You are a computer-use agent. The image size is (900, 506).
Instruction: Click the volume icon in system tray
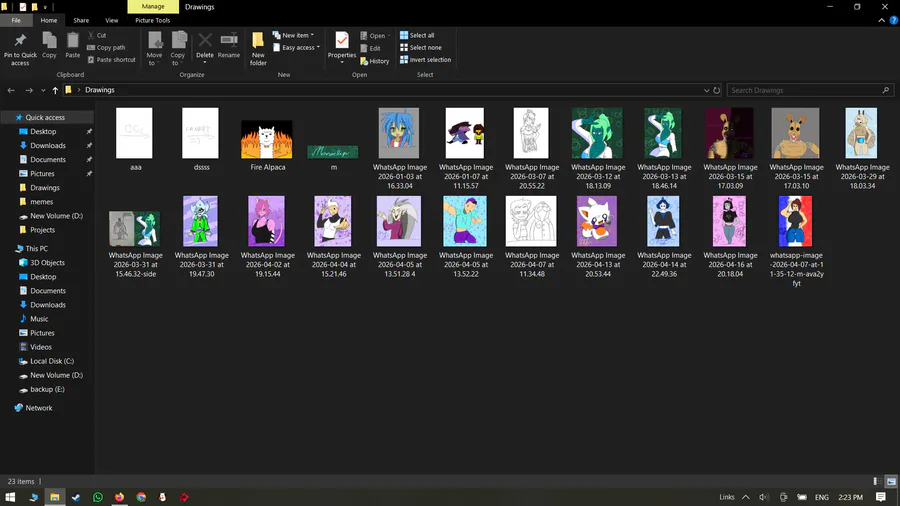click(x=764, y=497)
